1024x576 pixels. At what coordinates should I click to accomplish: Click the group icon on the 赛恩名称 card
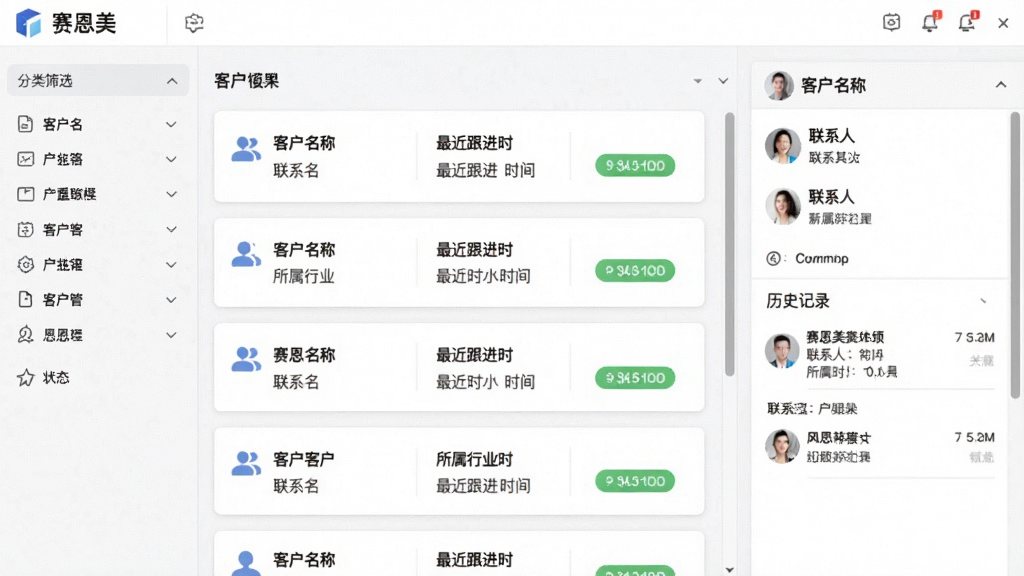pyautogui.click(x=246, y=359)
